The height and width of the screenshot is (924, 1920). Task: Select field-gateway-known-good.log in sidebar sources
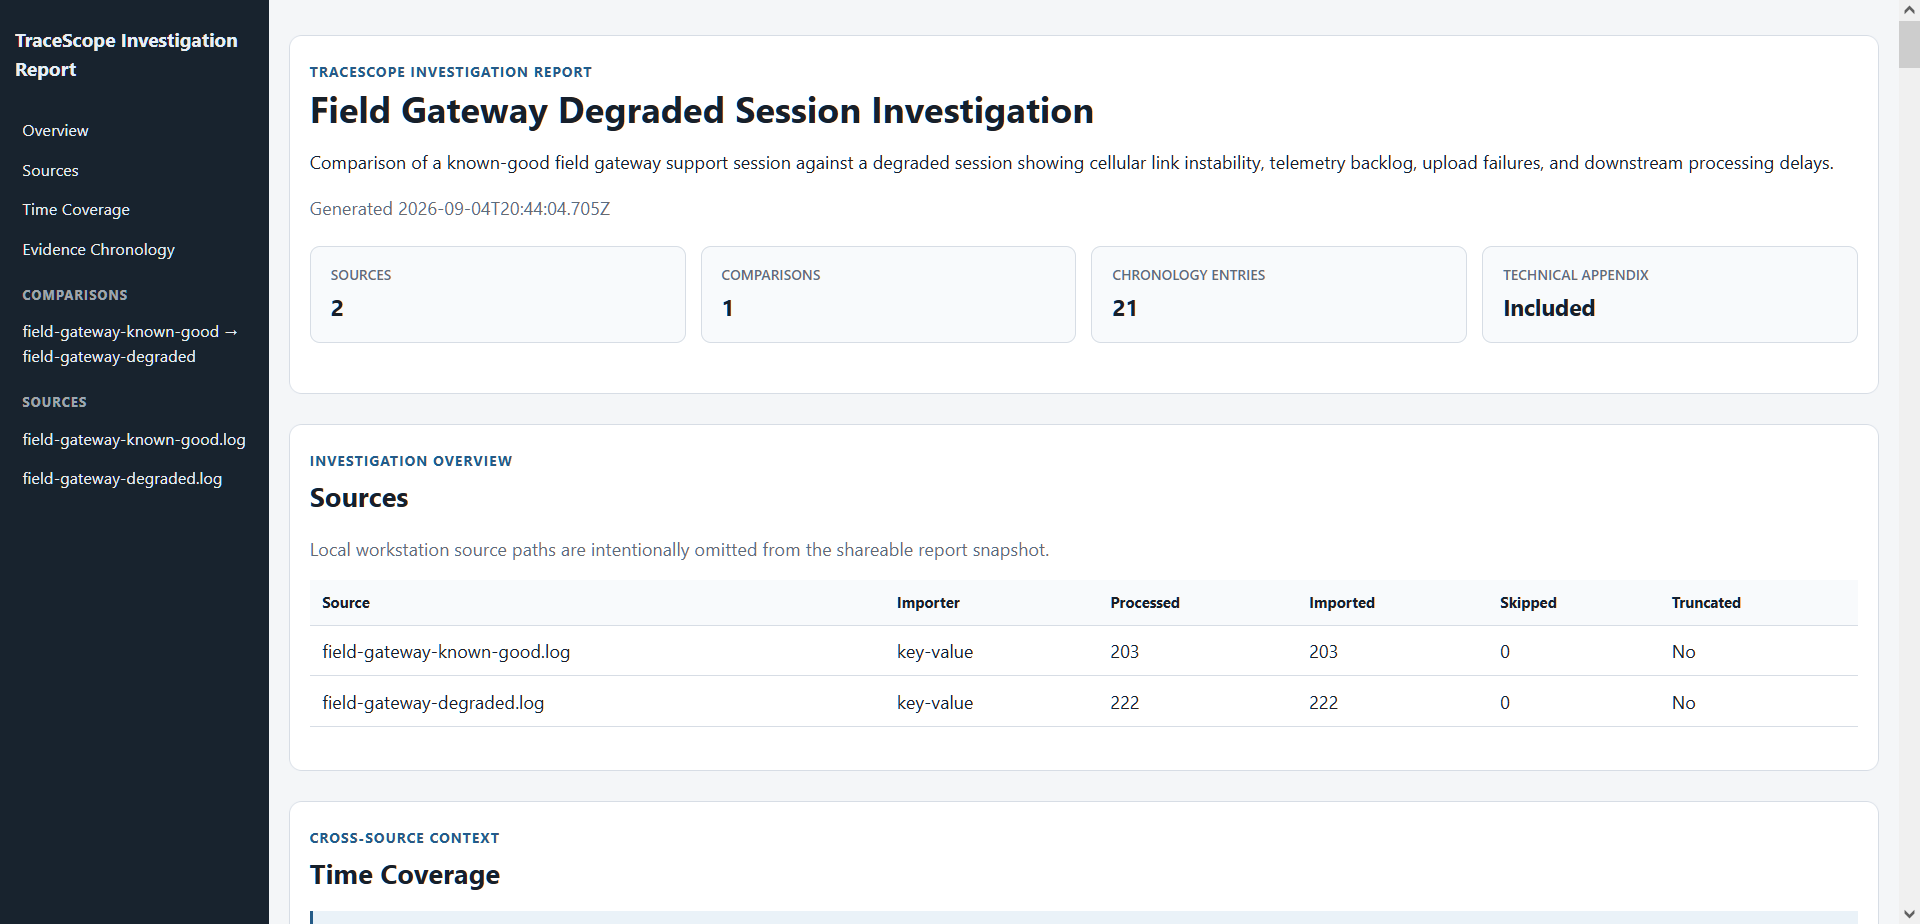click(x=134, y=440)
